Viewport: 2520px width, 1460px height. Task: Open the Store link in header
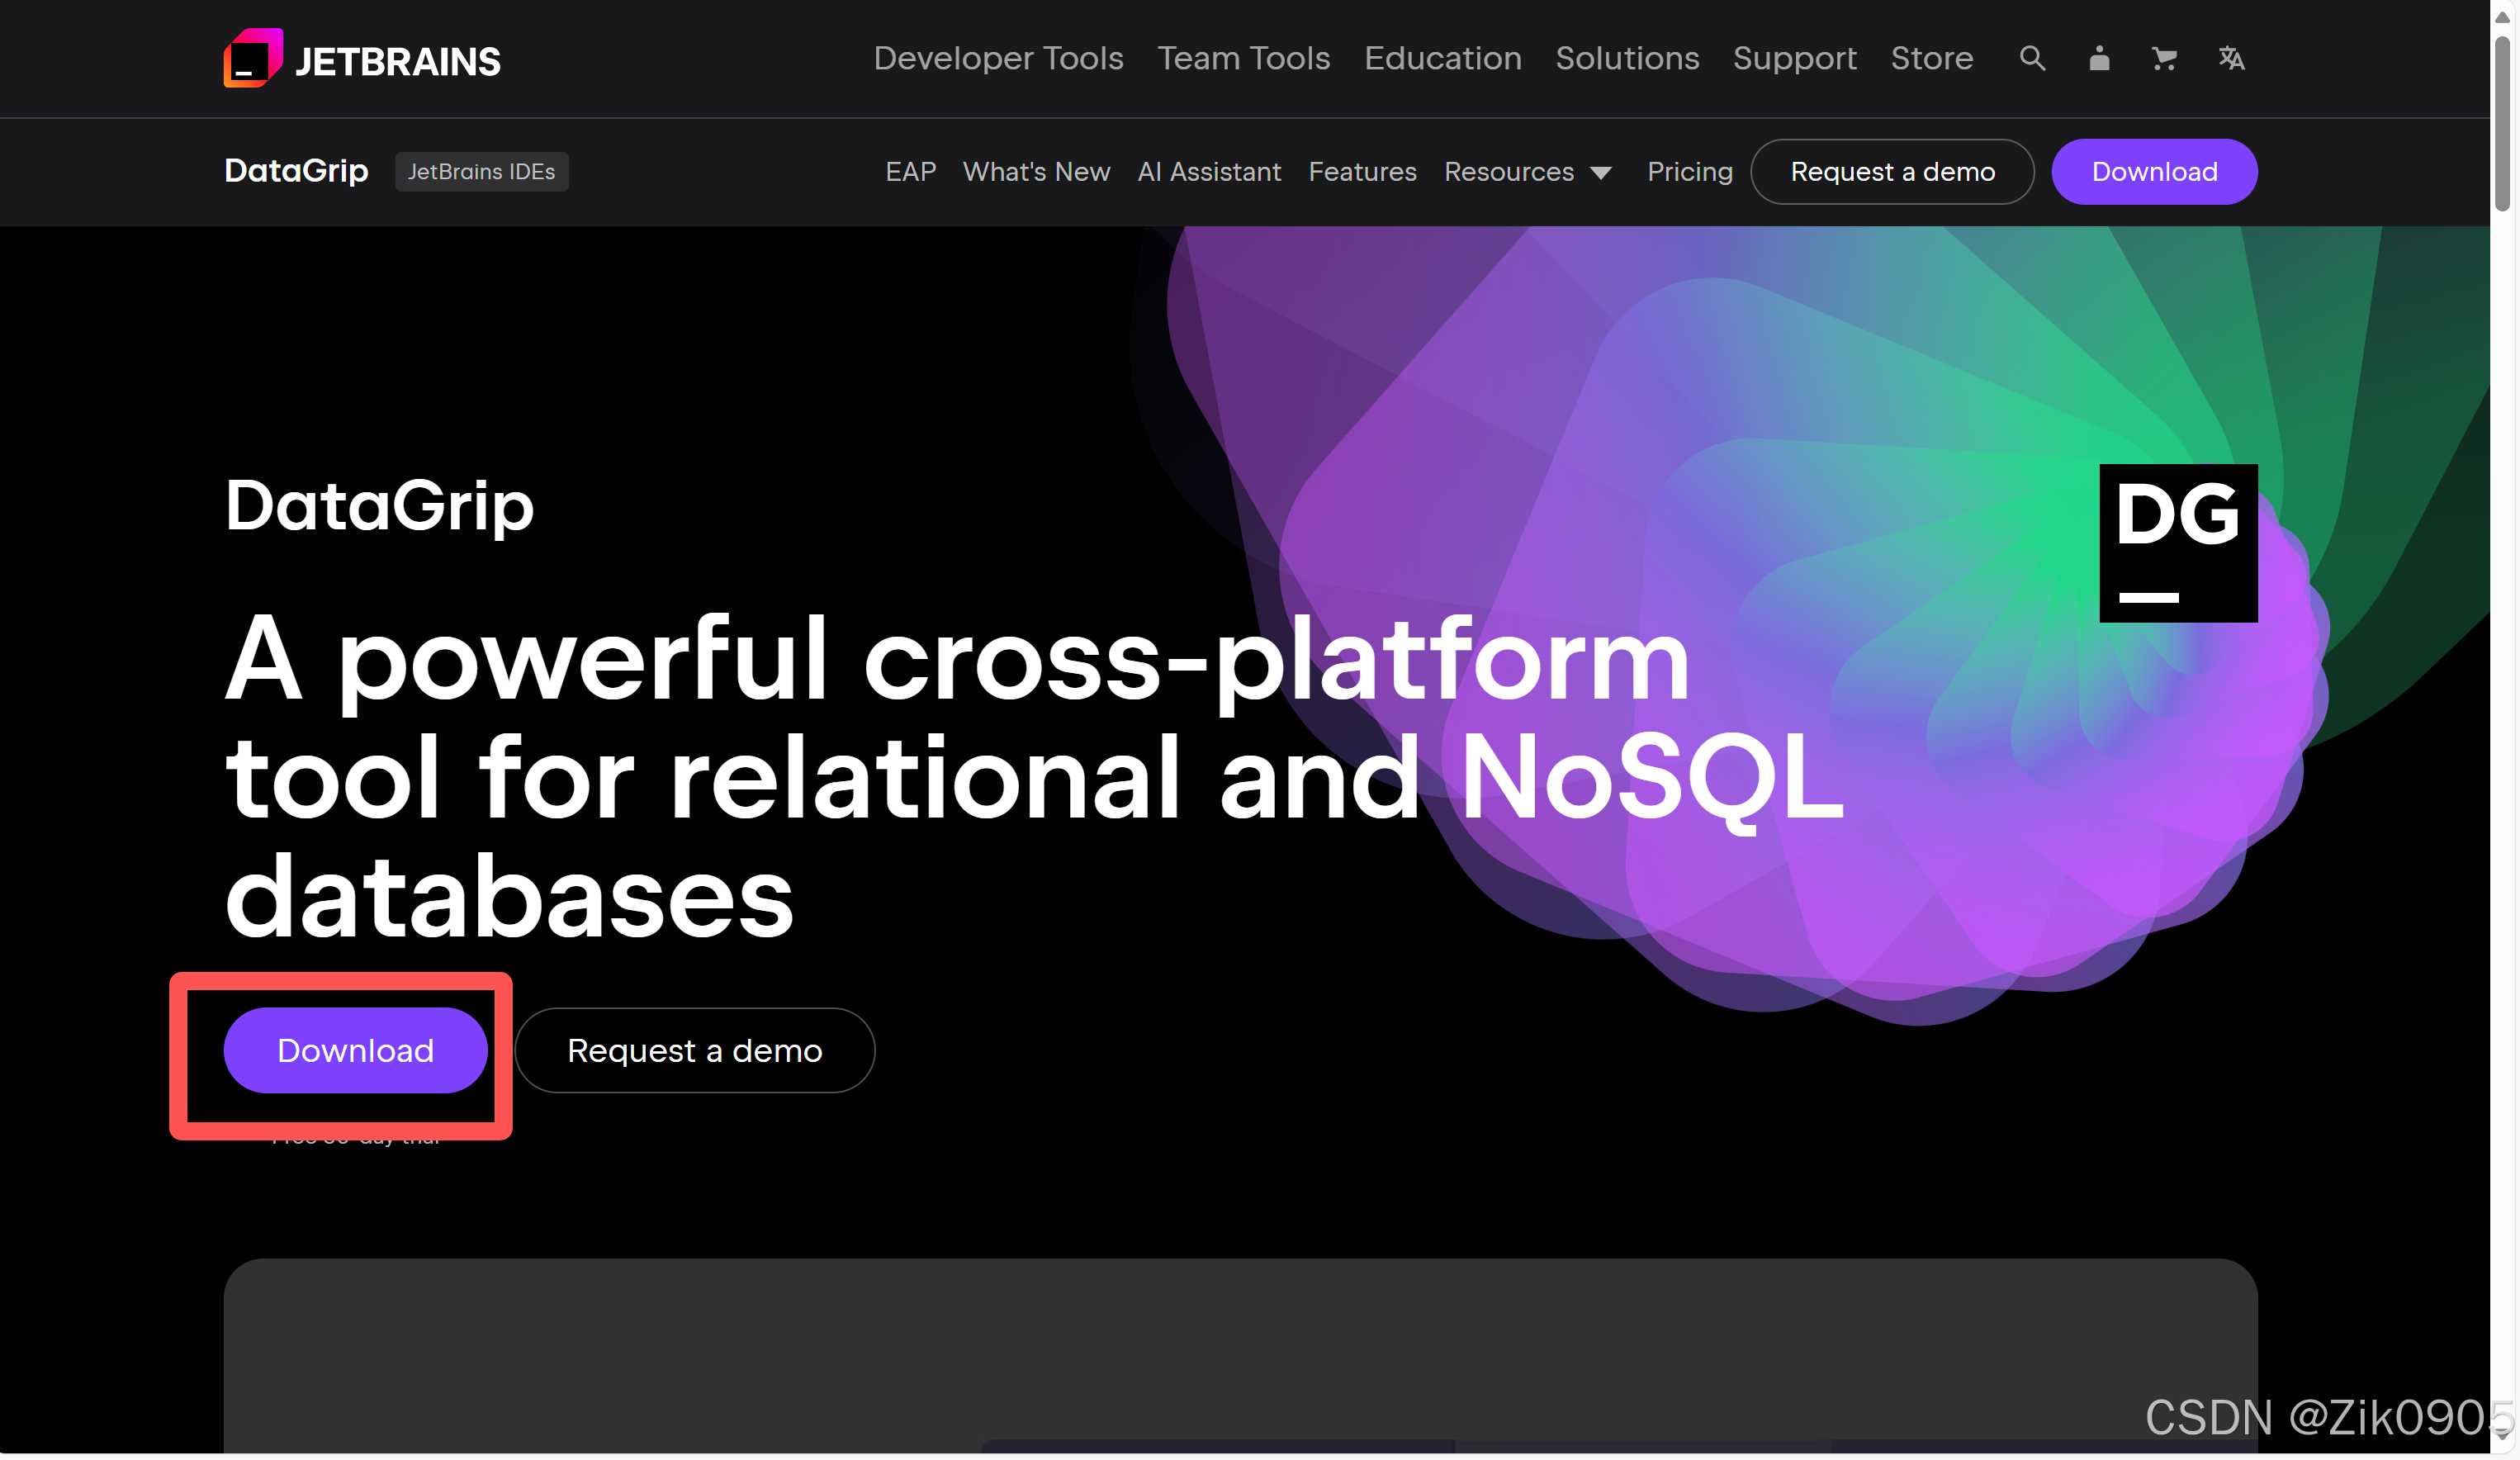click(x=1931, y=58)
